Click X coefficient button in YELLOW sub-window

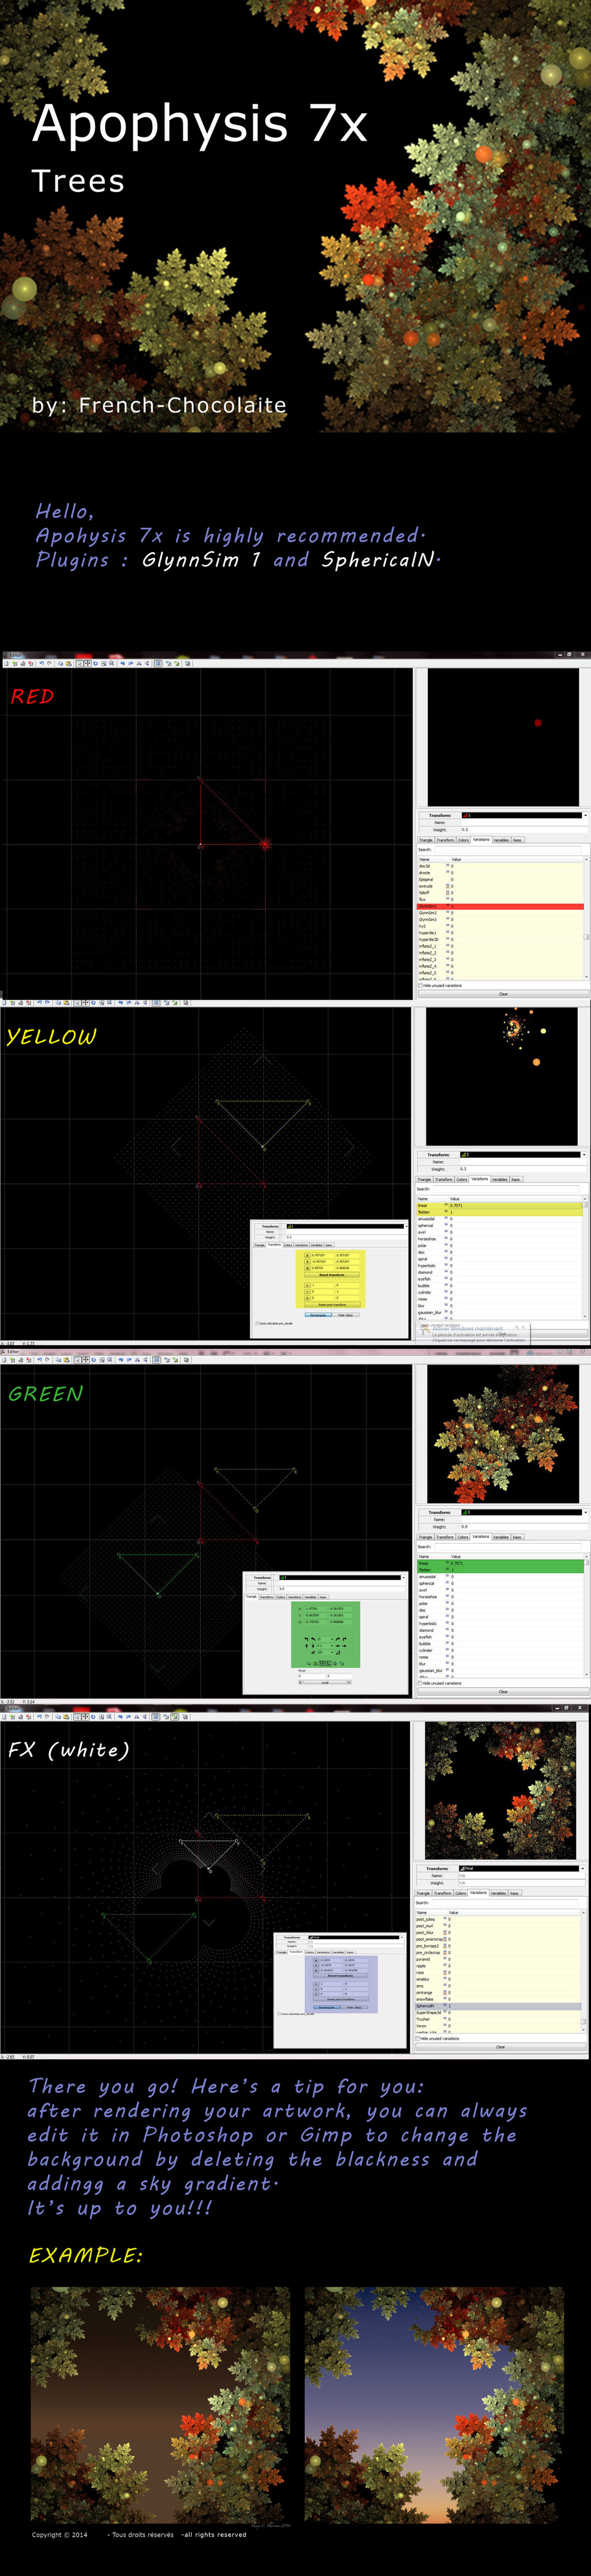click(x=307, y=1255)
